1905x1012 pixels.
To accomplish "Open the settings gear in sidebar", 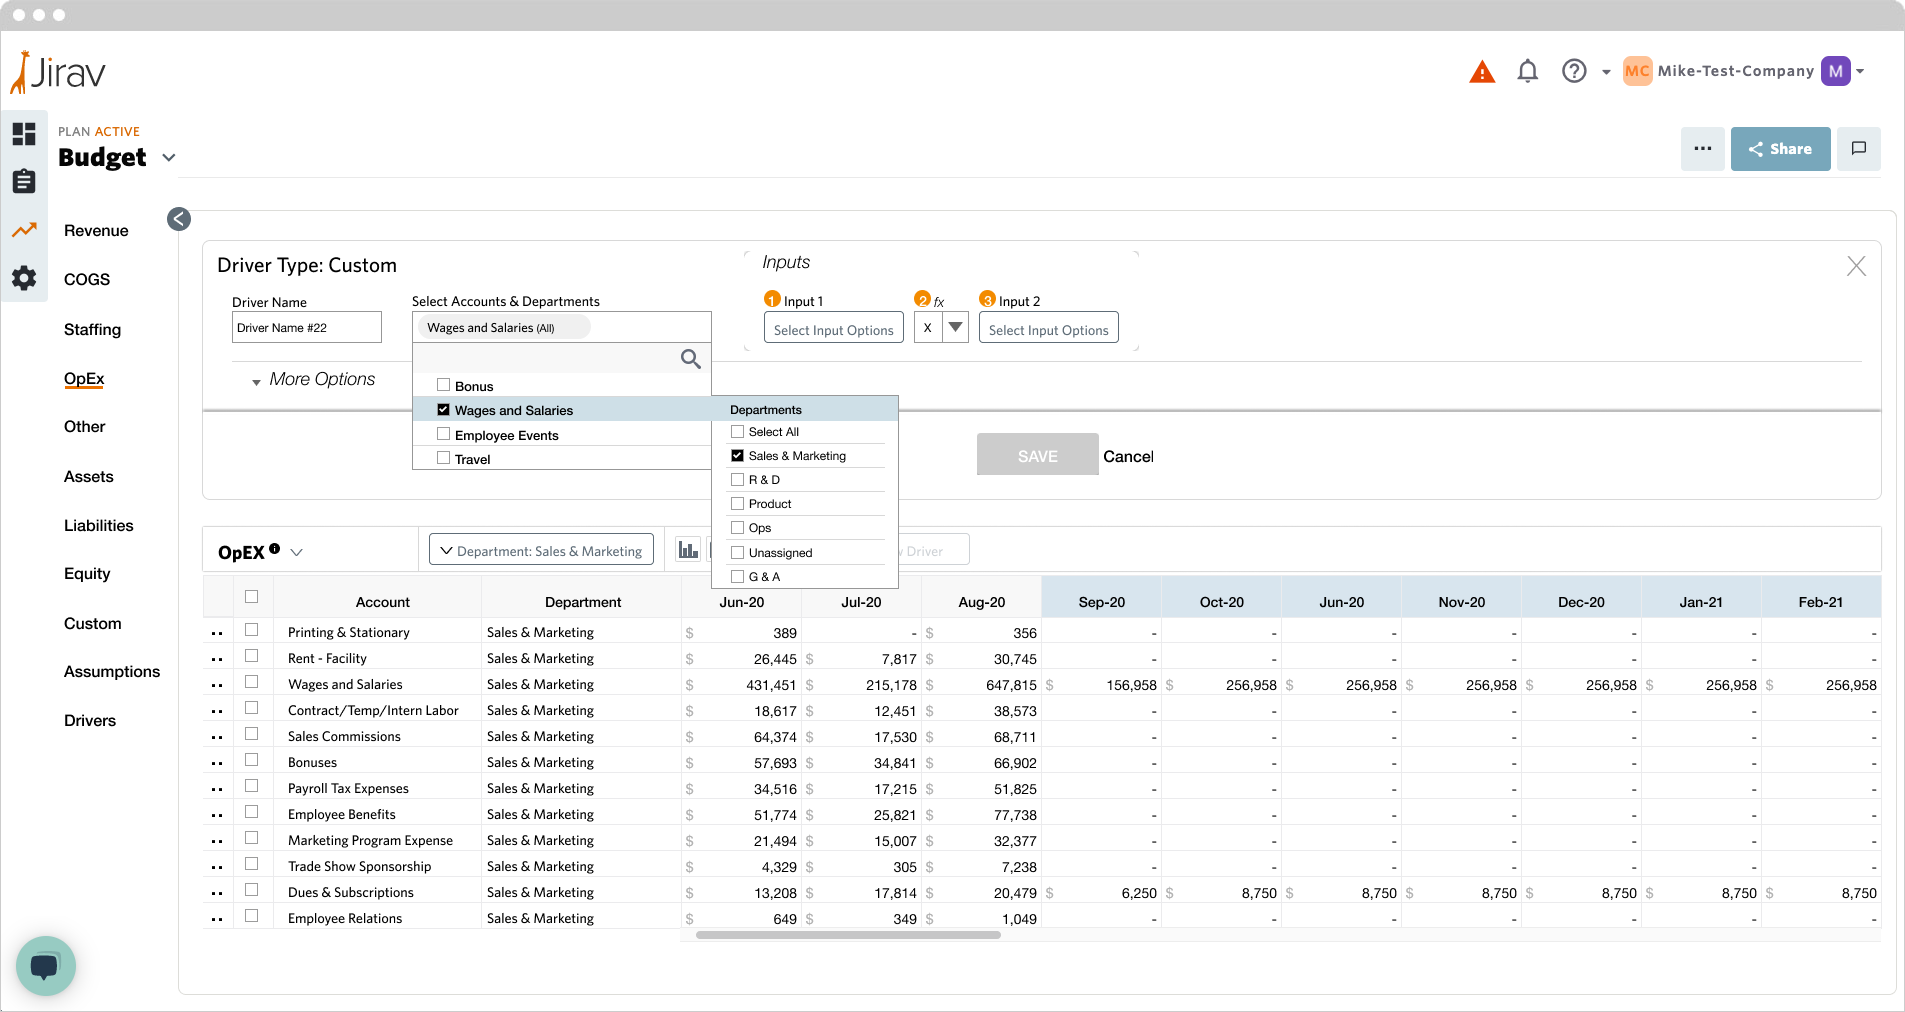I will click(x=24, y=278).
